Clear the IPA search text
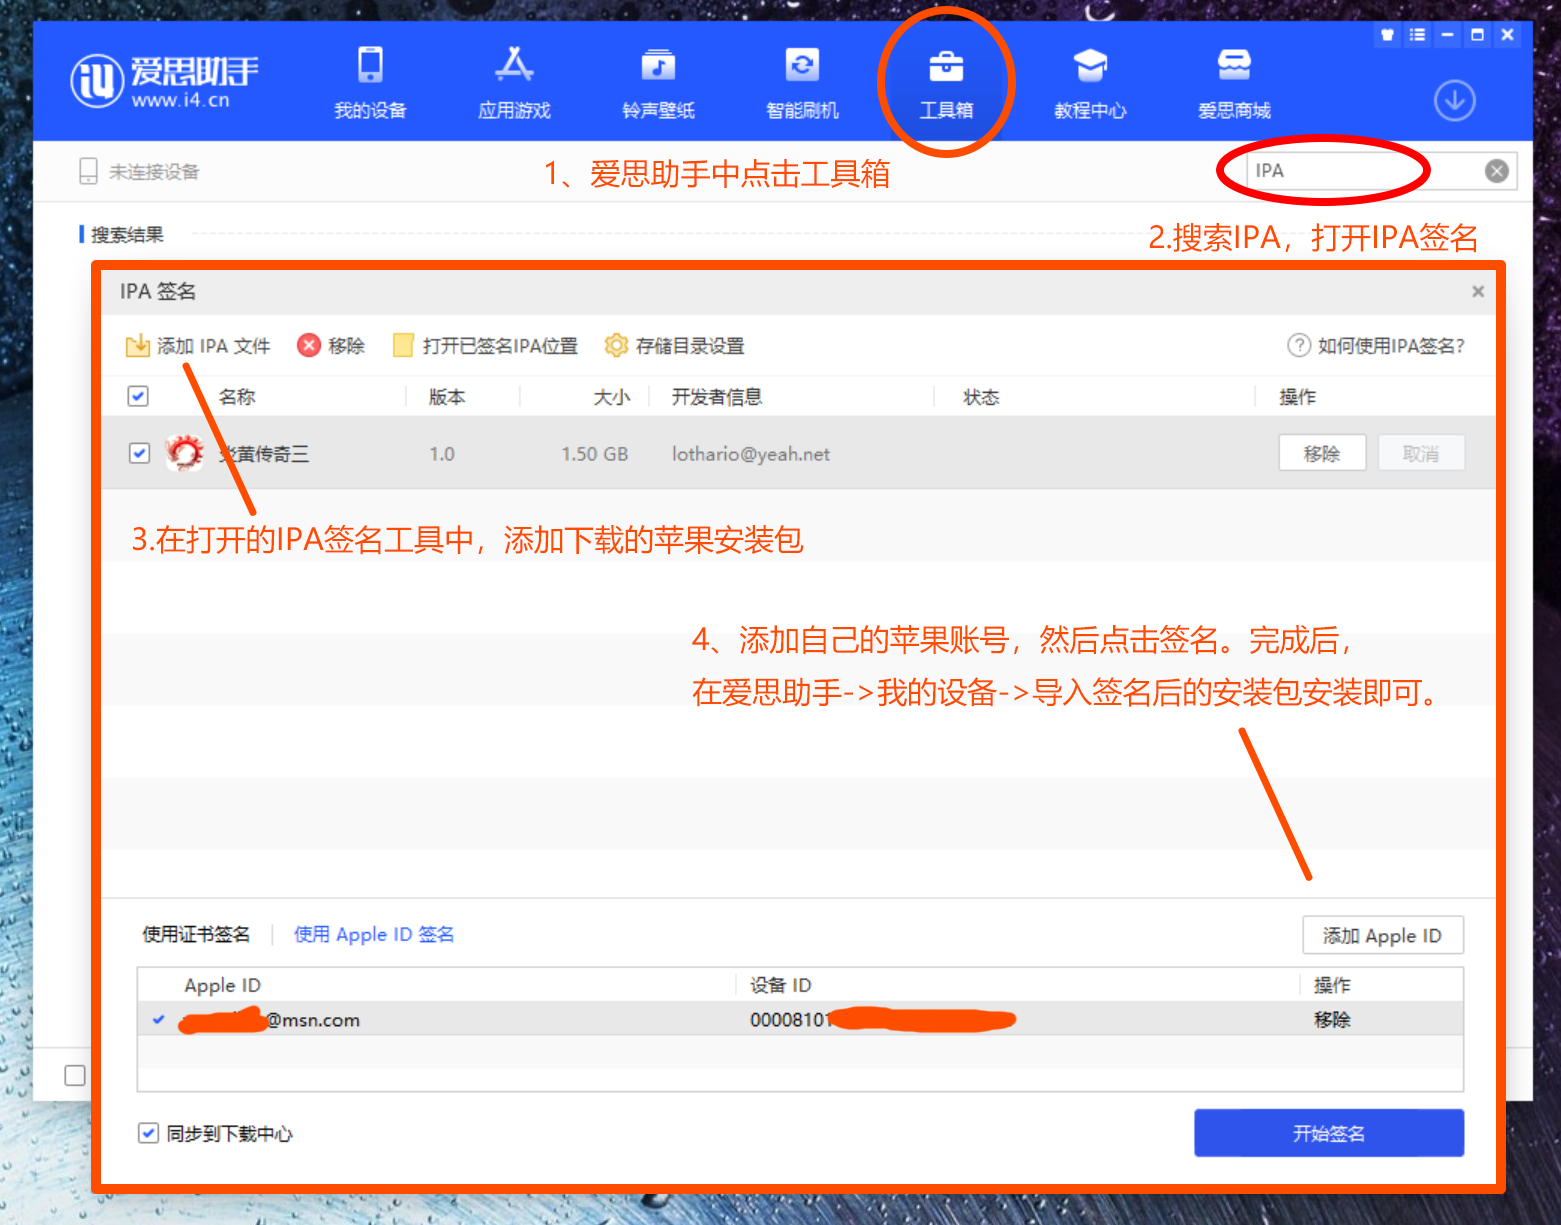 tap(1496, 171)
